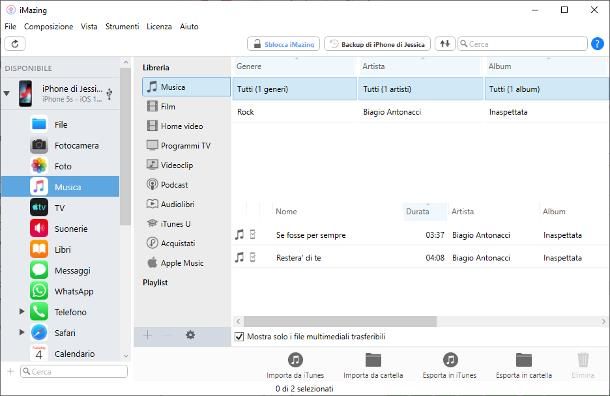Screen dimensions: 610x396
Task: Click Esporta in cartella
Action: pyautogui.click(x=524, y=365)
